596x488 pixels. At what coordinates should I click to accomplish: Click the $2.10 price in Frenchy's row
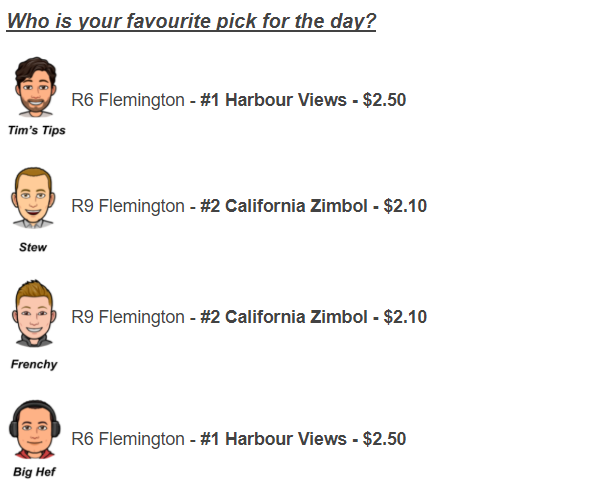(x=405, y=317)
